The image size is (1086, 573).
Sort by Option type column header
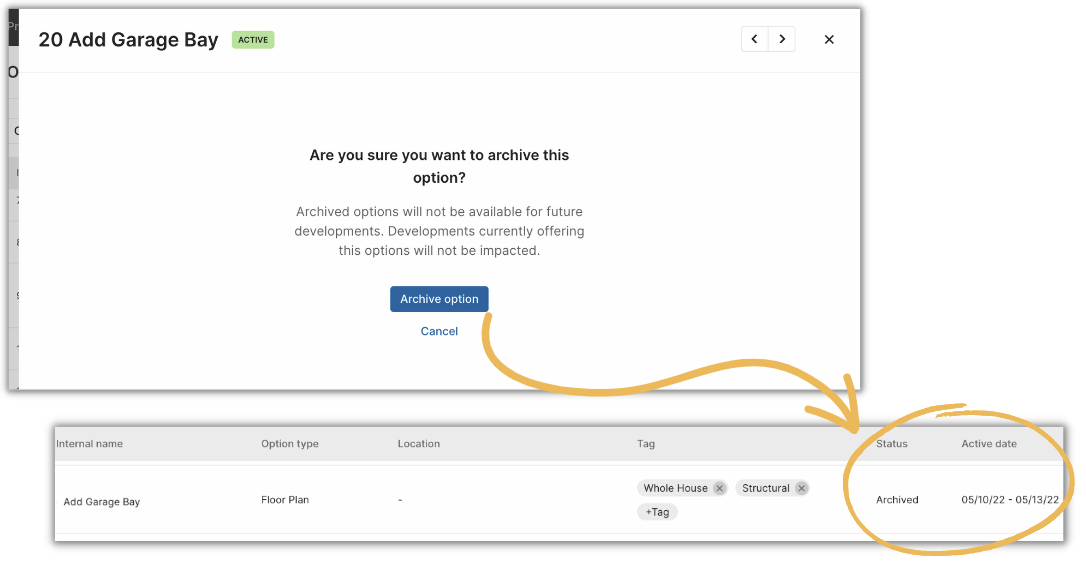tap(290, 443)
